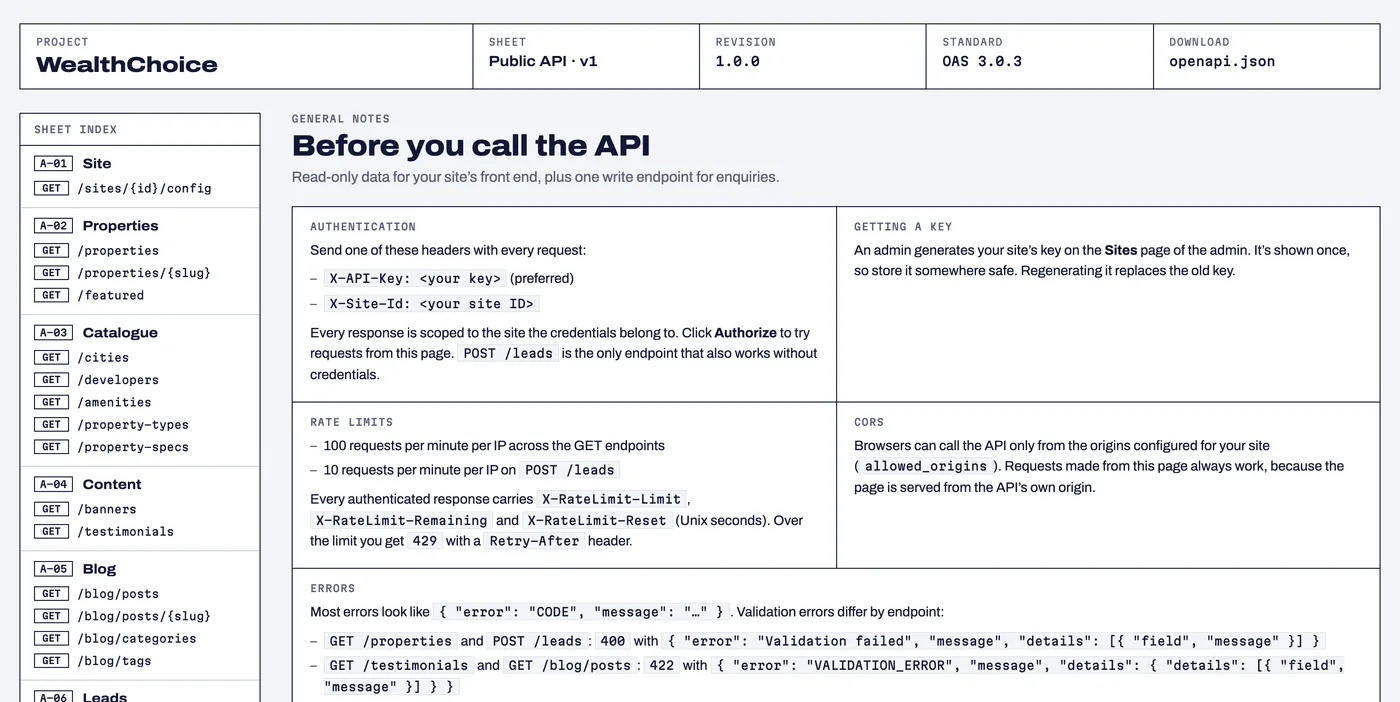Click the GETTING A KEY section label
The width and height of the screenshot is (1400, 702).
click(903, 227)
